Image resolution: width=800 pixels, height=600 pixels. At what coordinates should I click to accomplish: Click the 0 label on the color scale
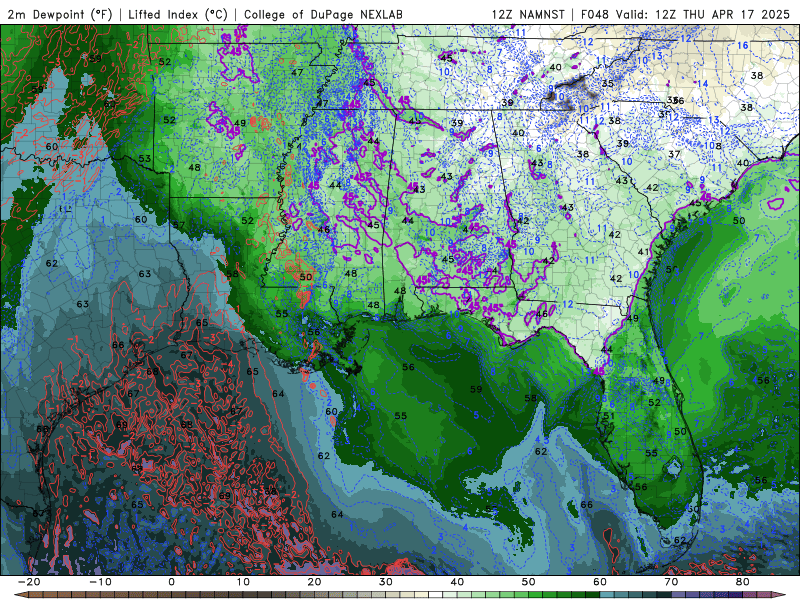coord(171,582)
